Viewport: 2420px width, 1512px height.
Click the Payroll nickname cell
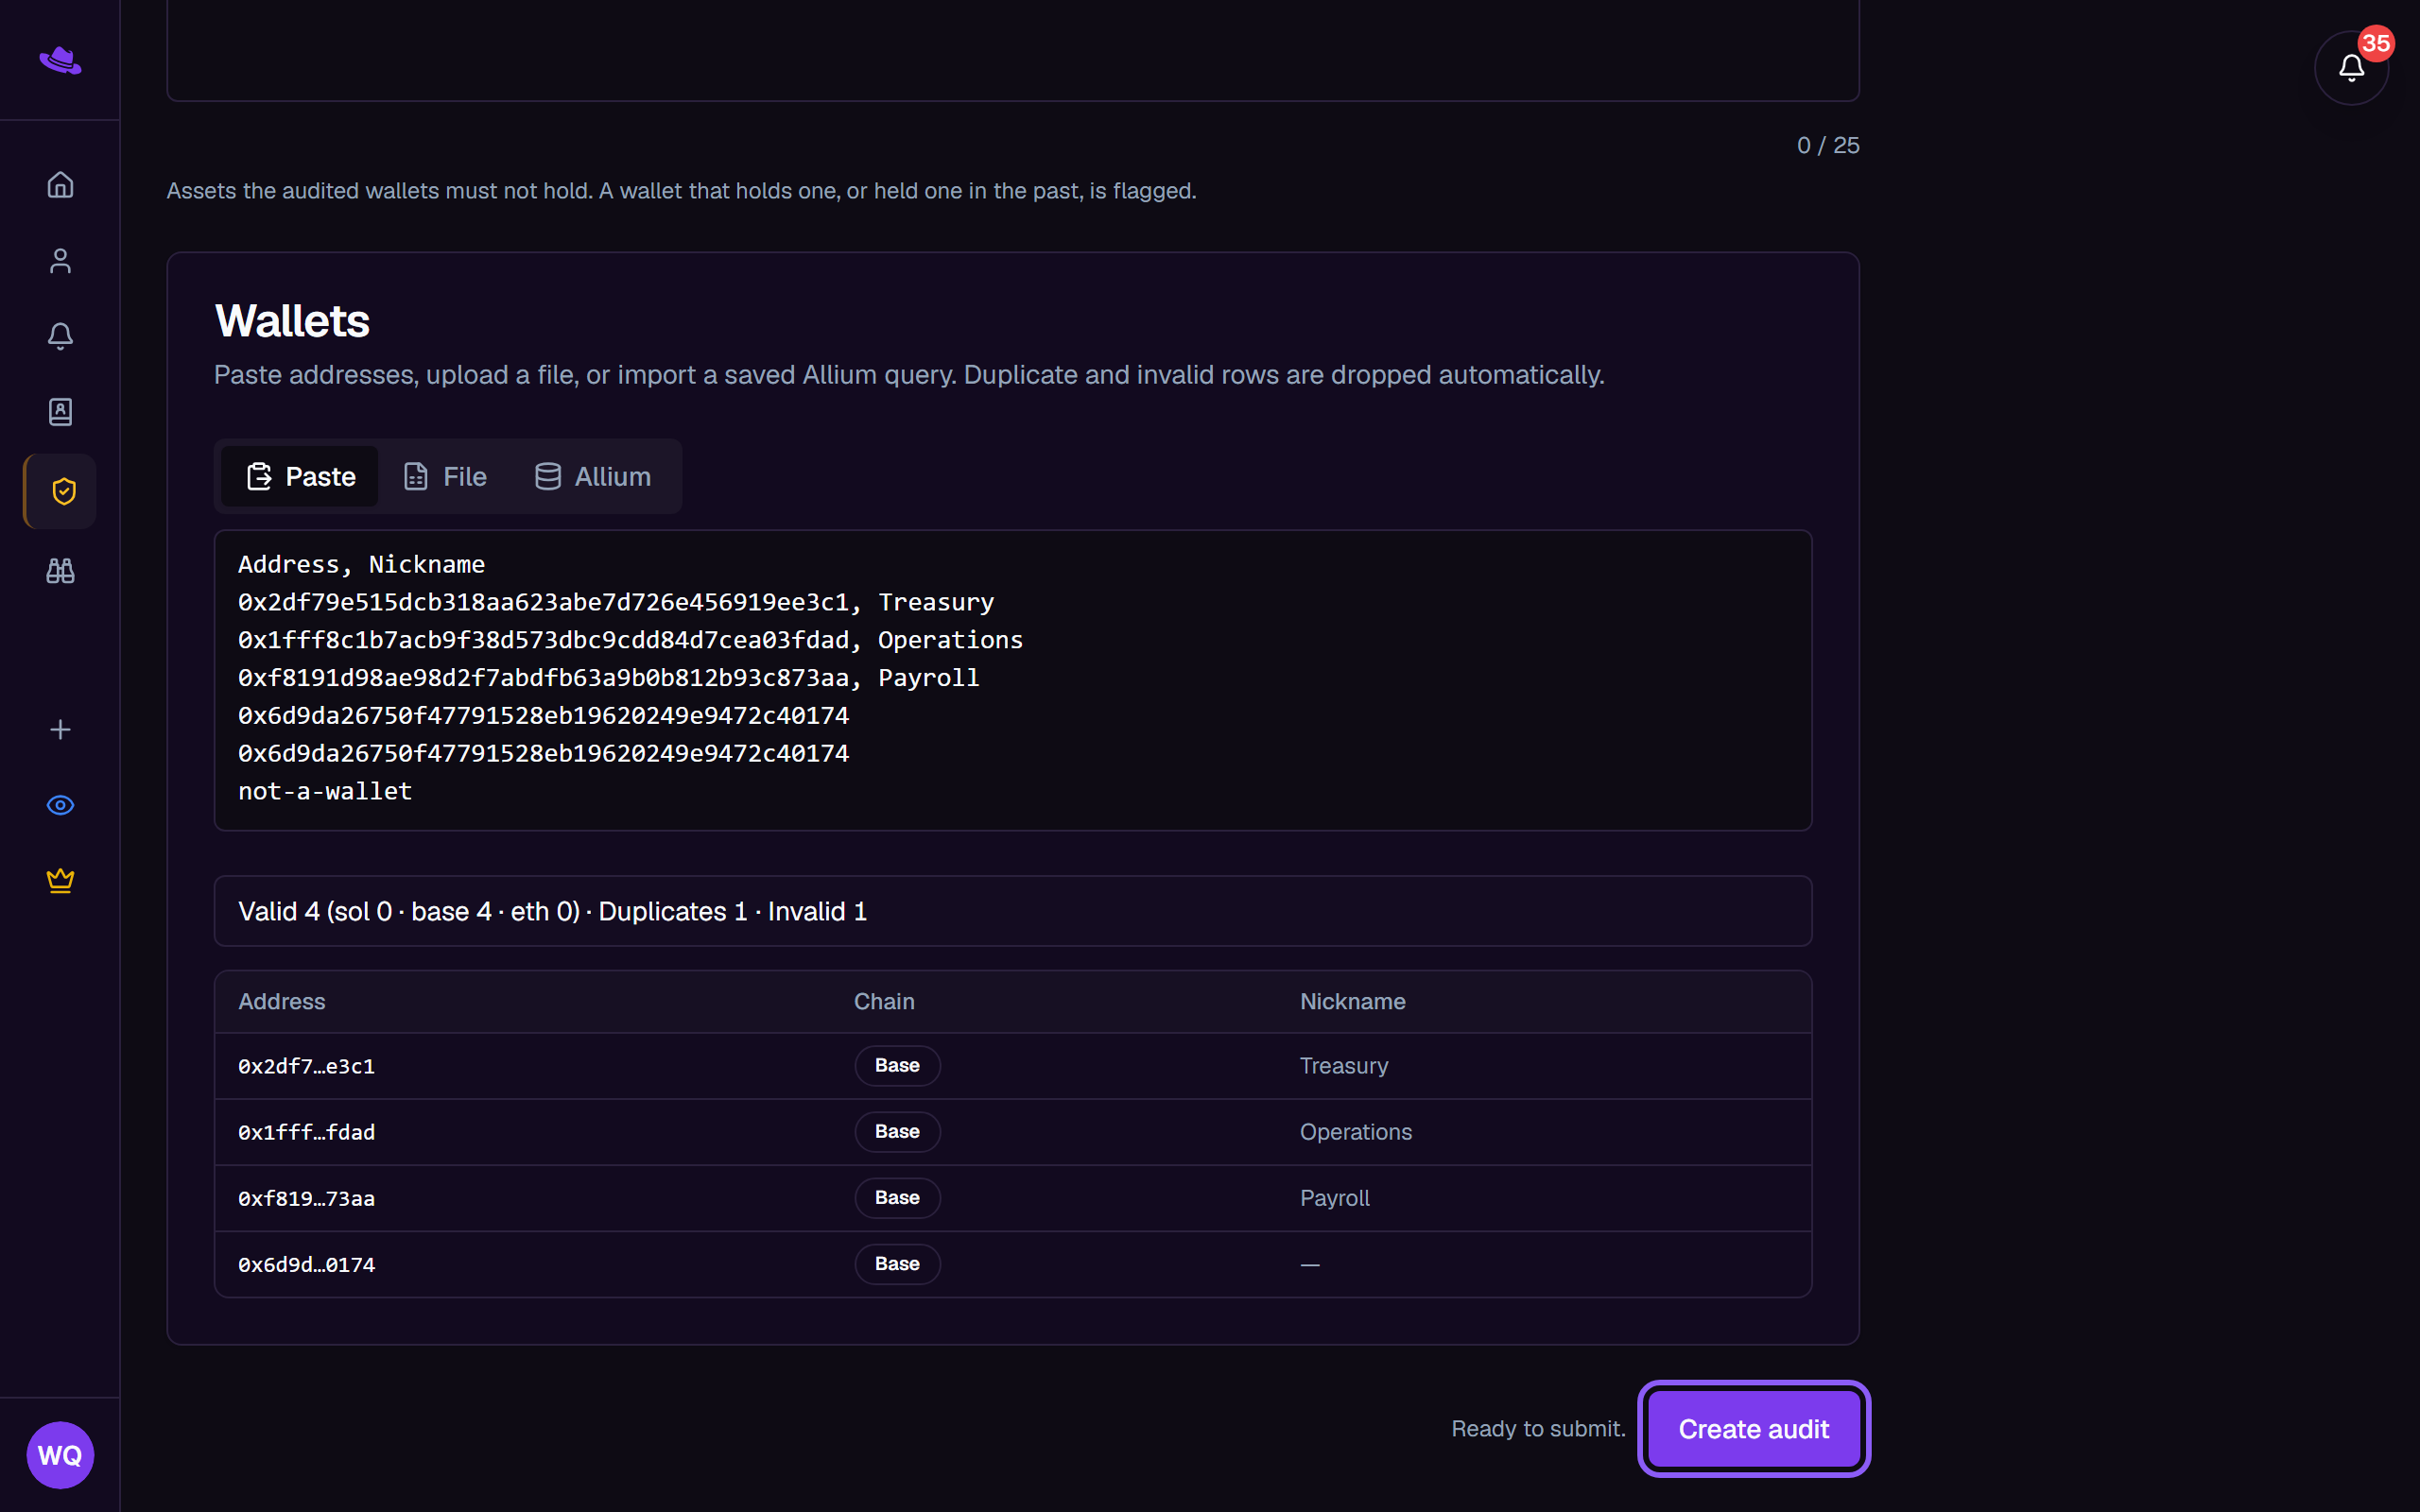[1334, 1198]
